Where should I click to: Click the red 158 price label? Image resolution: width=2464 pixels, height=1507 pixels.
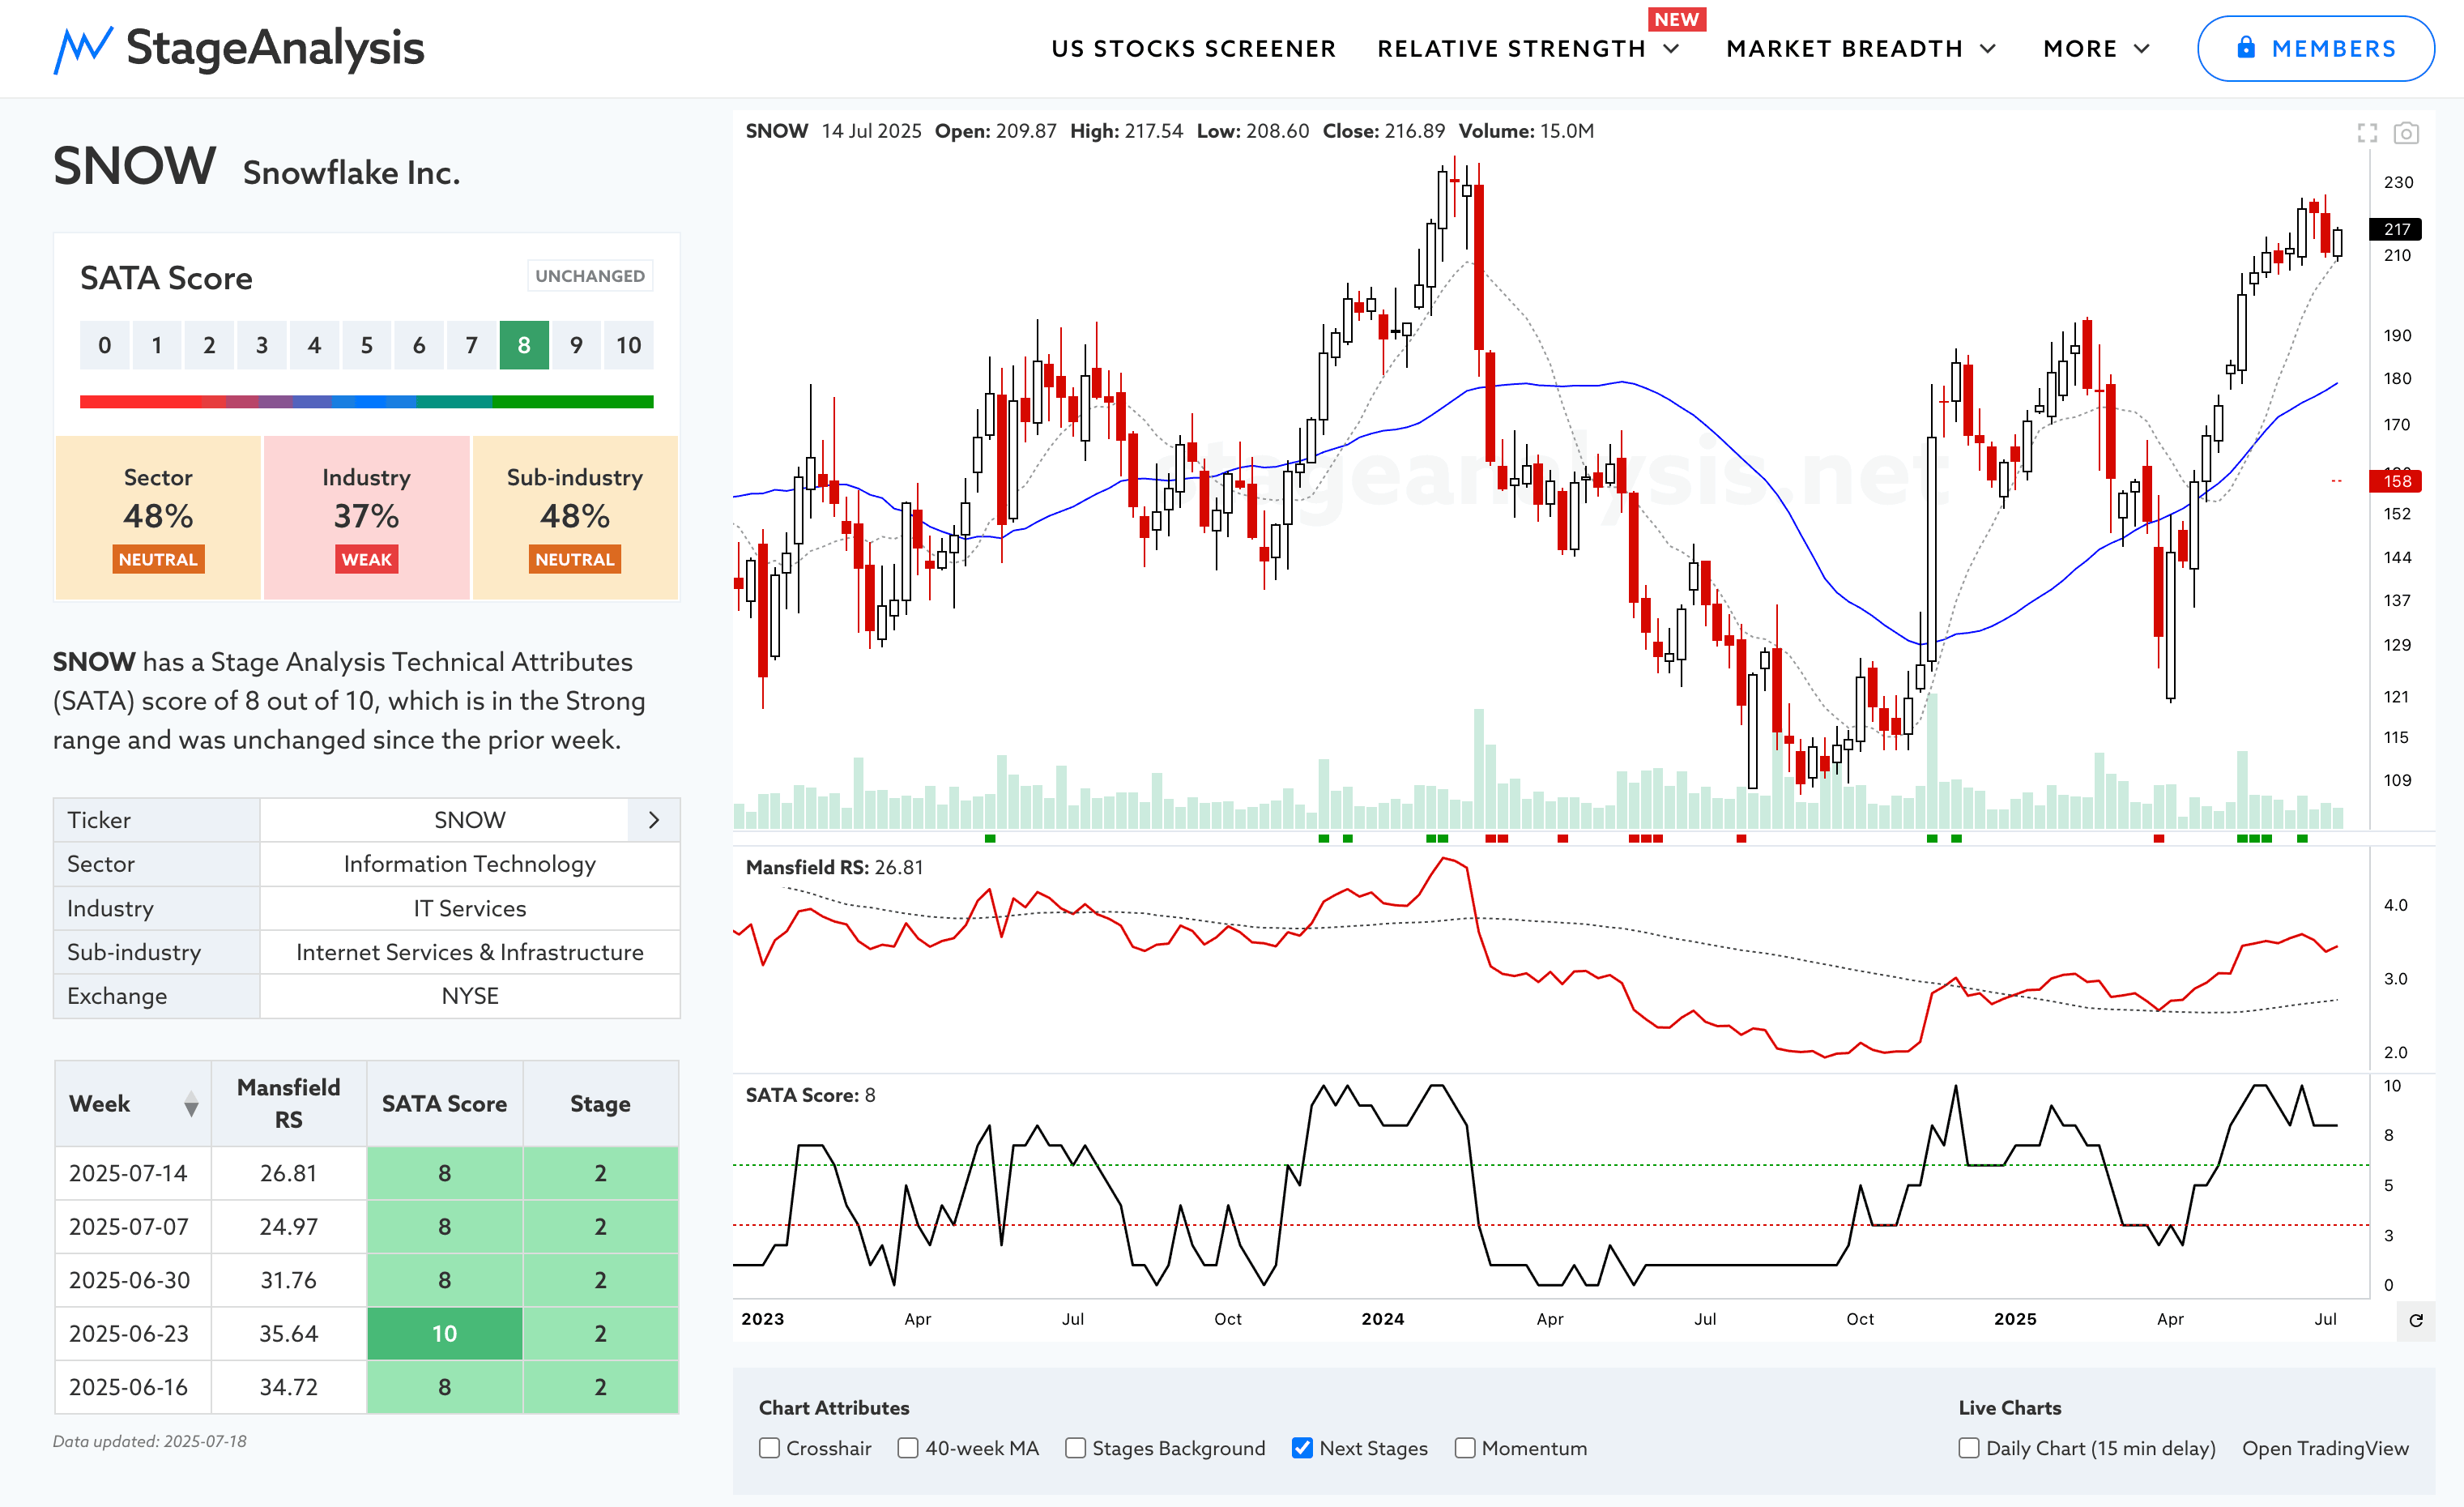2396,481
